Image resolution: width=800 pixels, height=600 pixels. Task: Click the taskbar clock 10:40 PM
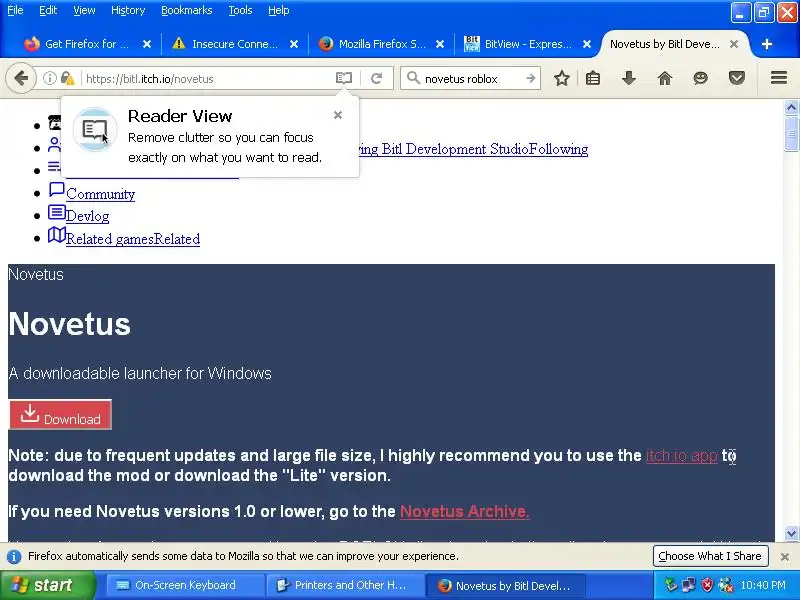[x=763, y=585]
